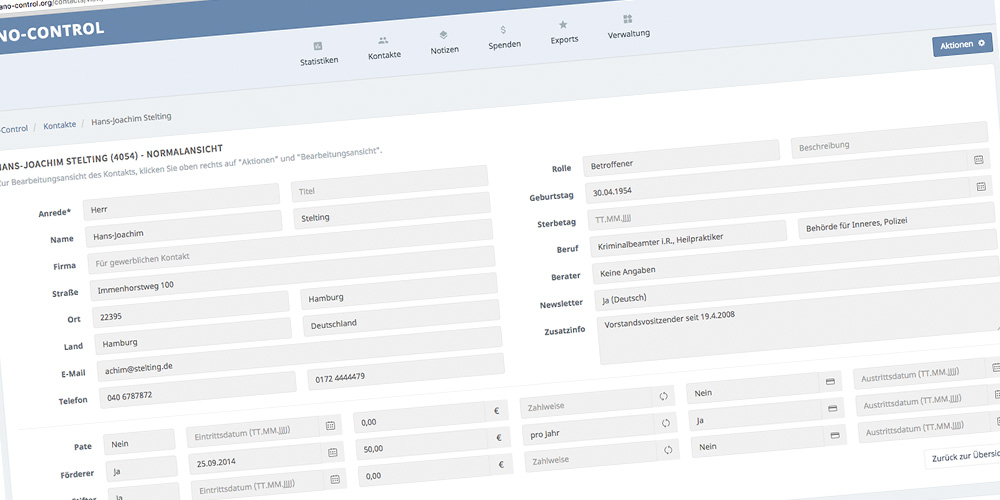Click last name field Stelting
Viewport: 1000px width, 500px height.
point(392,209)
